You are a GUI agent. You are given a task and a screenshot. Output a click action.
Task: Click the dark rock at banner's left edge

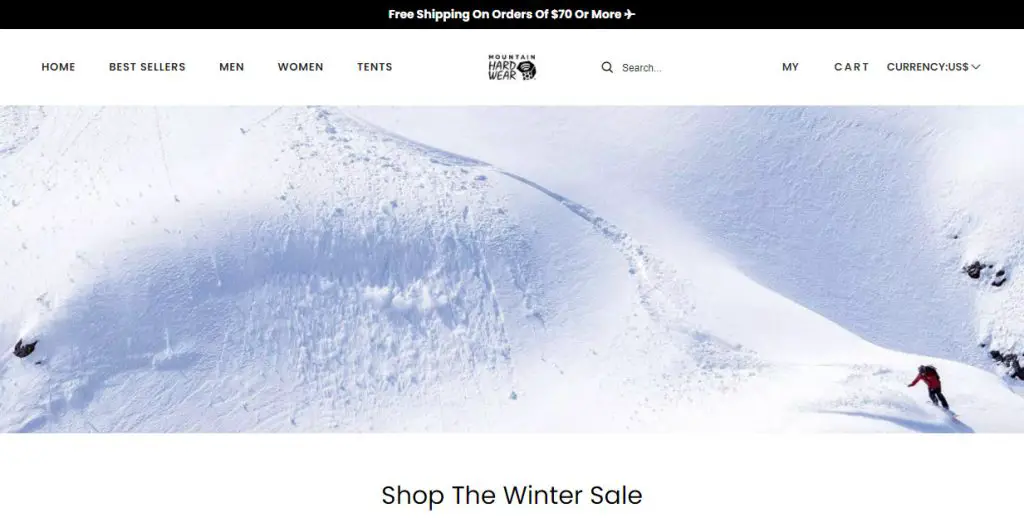tap(25, 348)
